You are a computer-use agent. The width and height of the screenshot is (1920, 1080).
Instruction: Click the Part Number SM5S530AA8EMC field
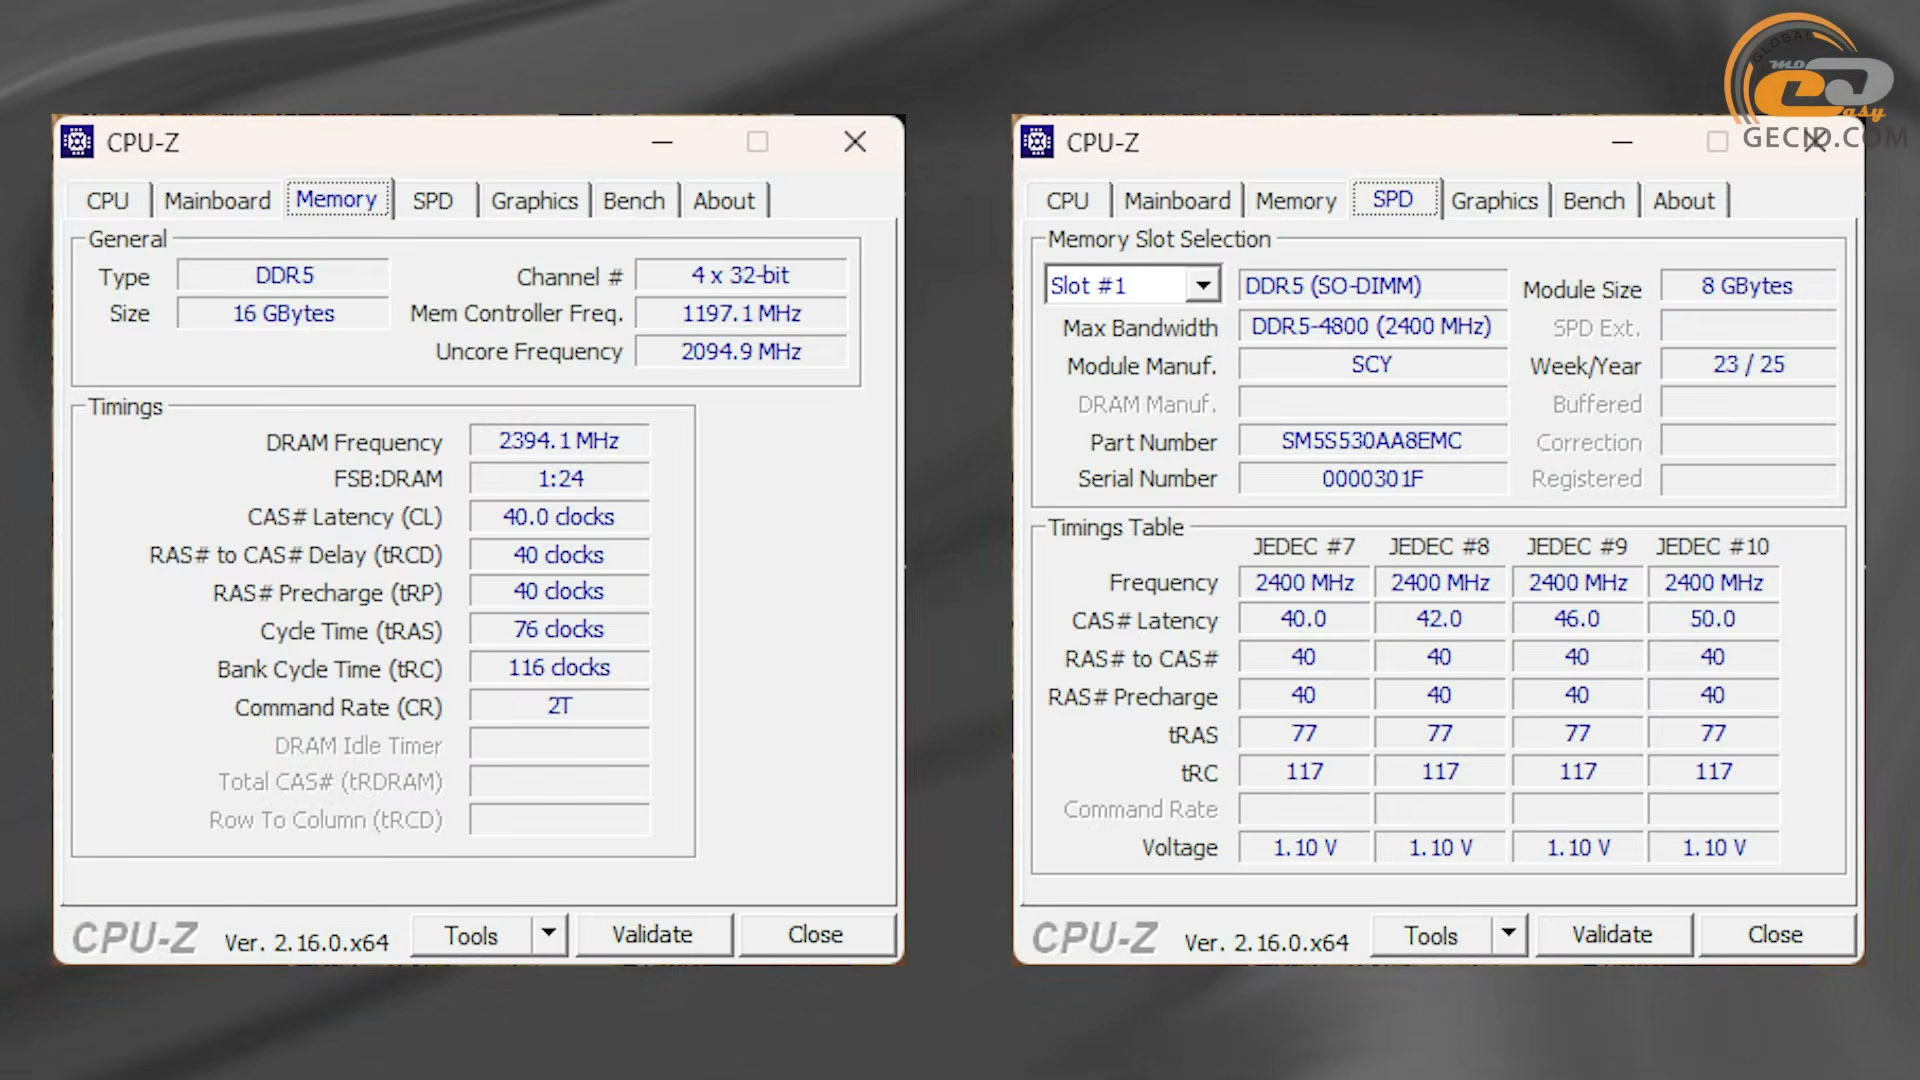click(1371, 441)
